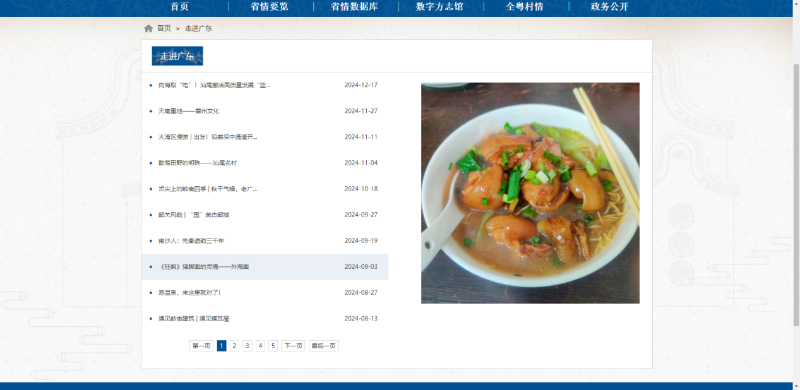Viewport: 800px width, 390px height.
Task: Open 首页 in the top navigation bar
Action: (180, 7)
